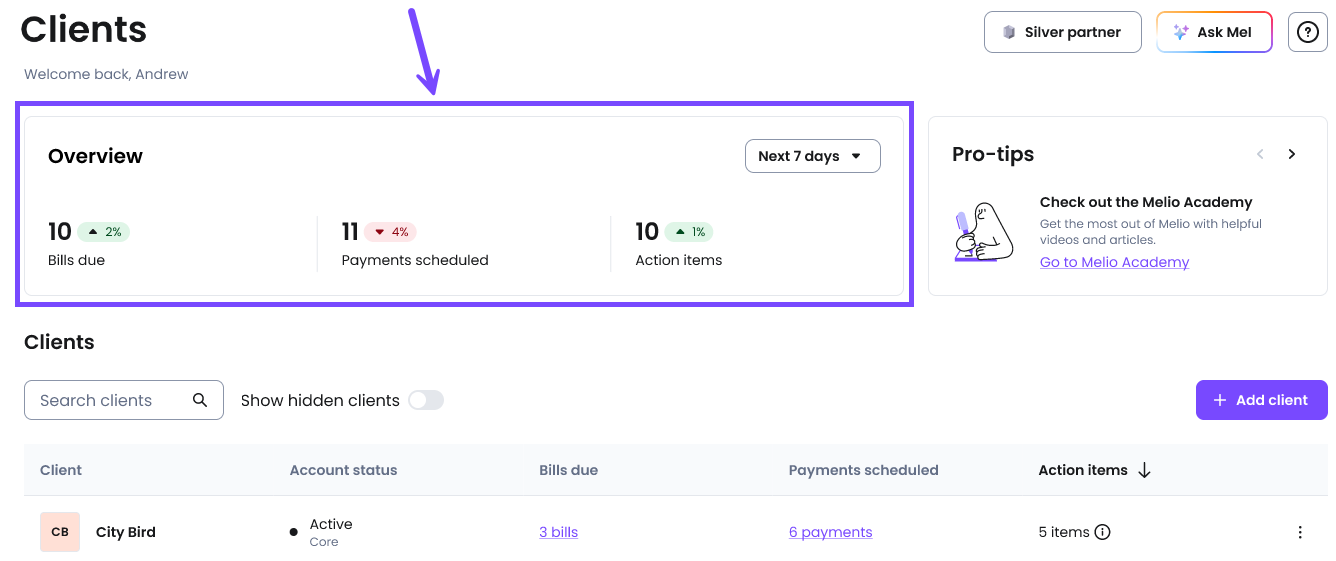Click the Add client button
1336x561 pixels.
coord(1261,400)
